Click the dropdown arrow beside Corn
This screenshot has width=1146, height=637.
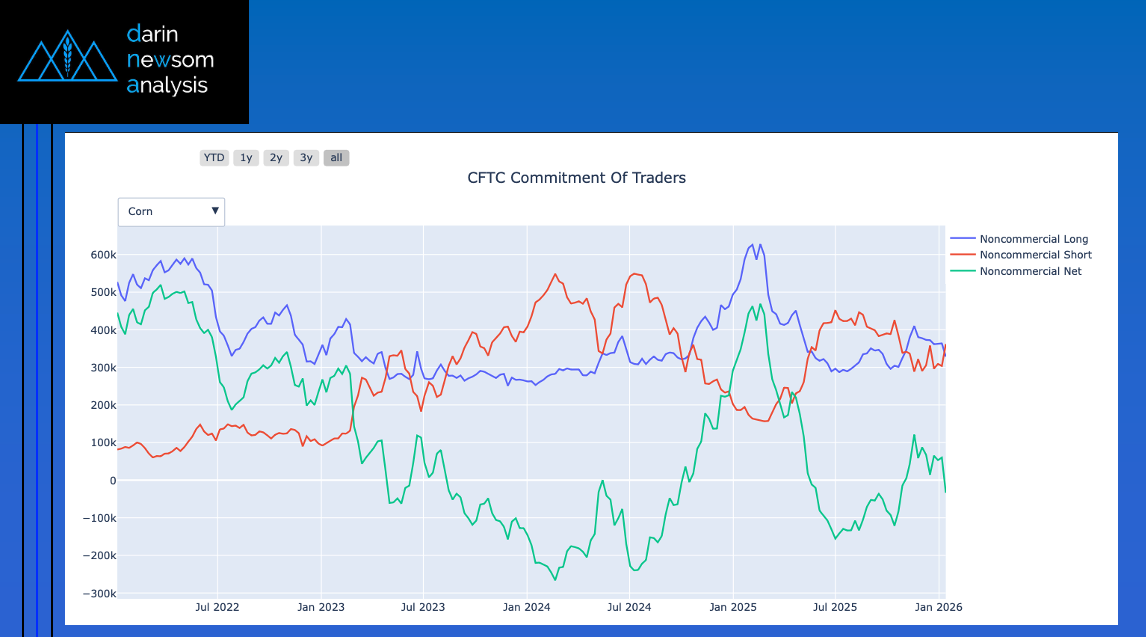(x=214, y=212)
